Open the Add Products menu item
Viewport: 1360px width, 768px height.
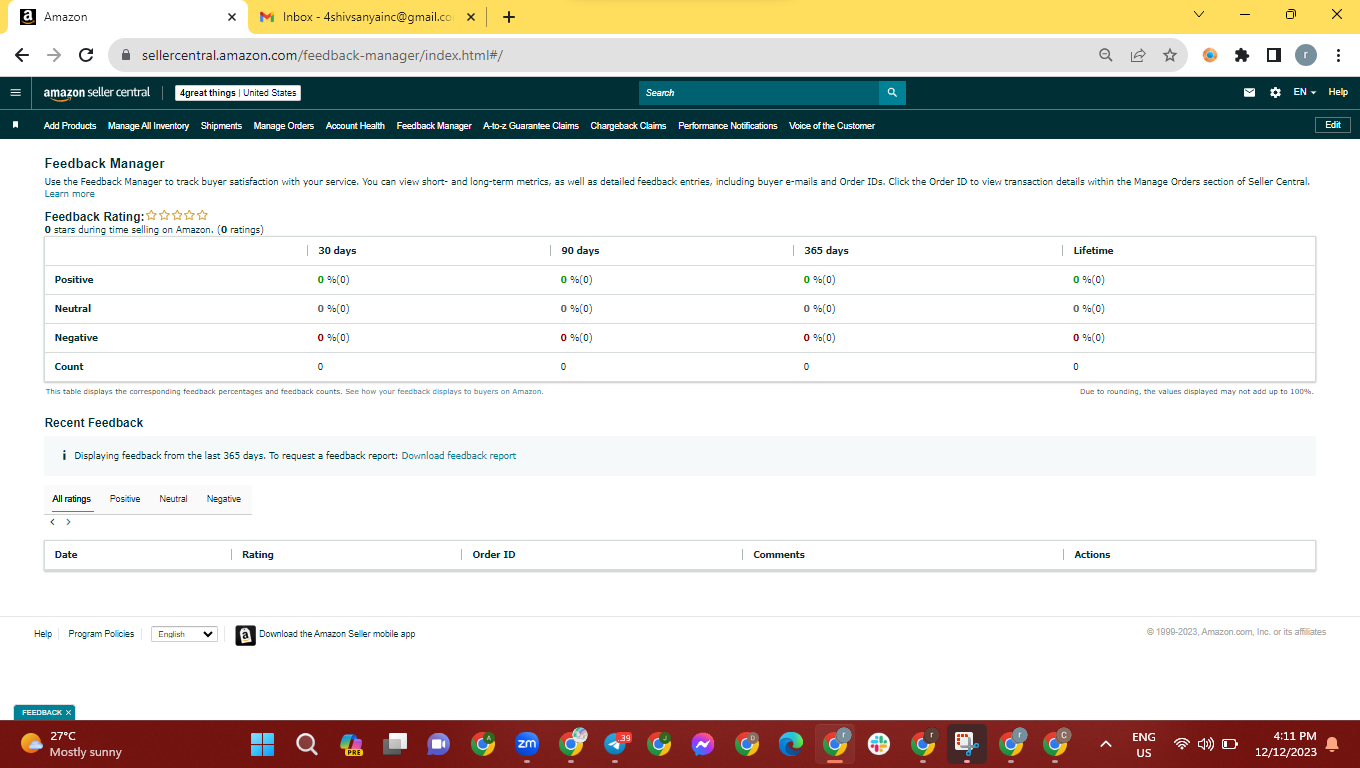click(x=70, y=126)
